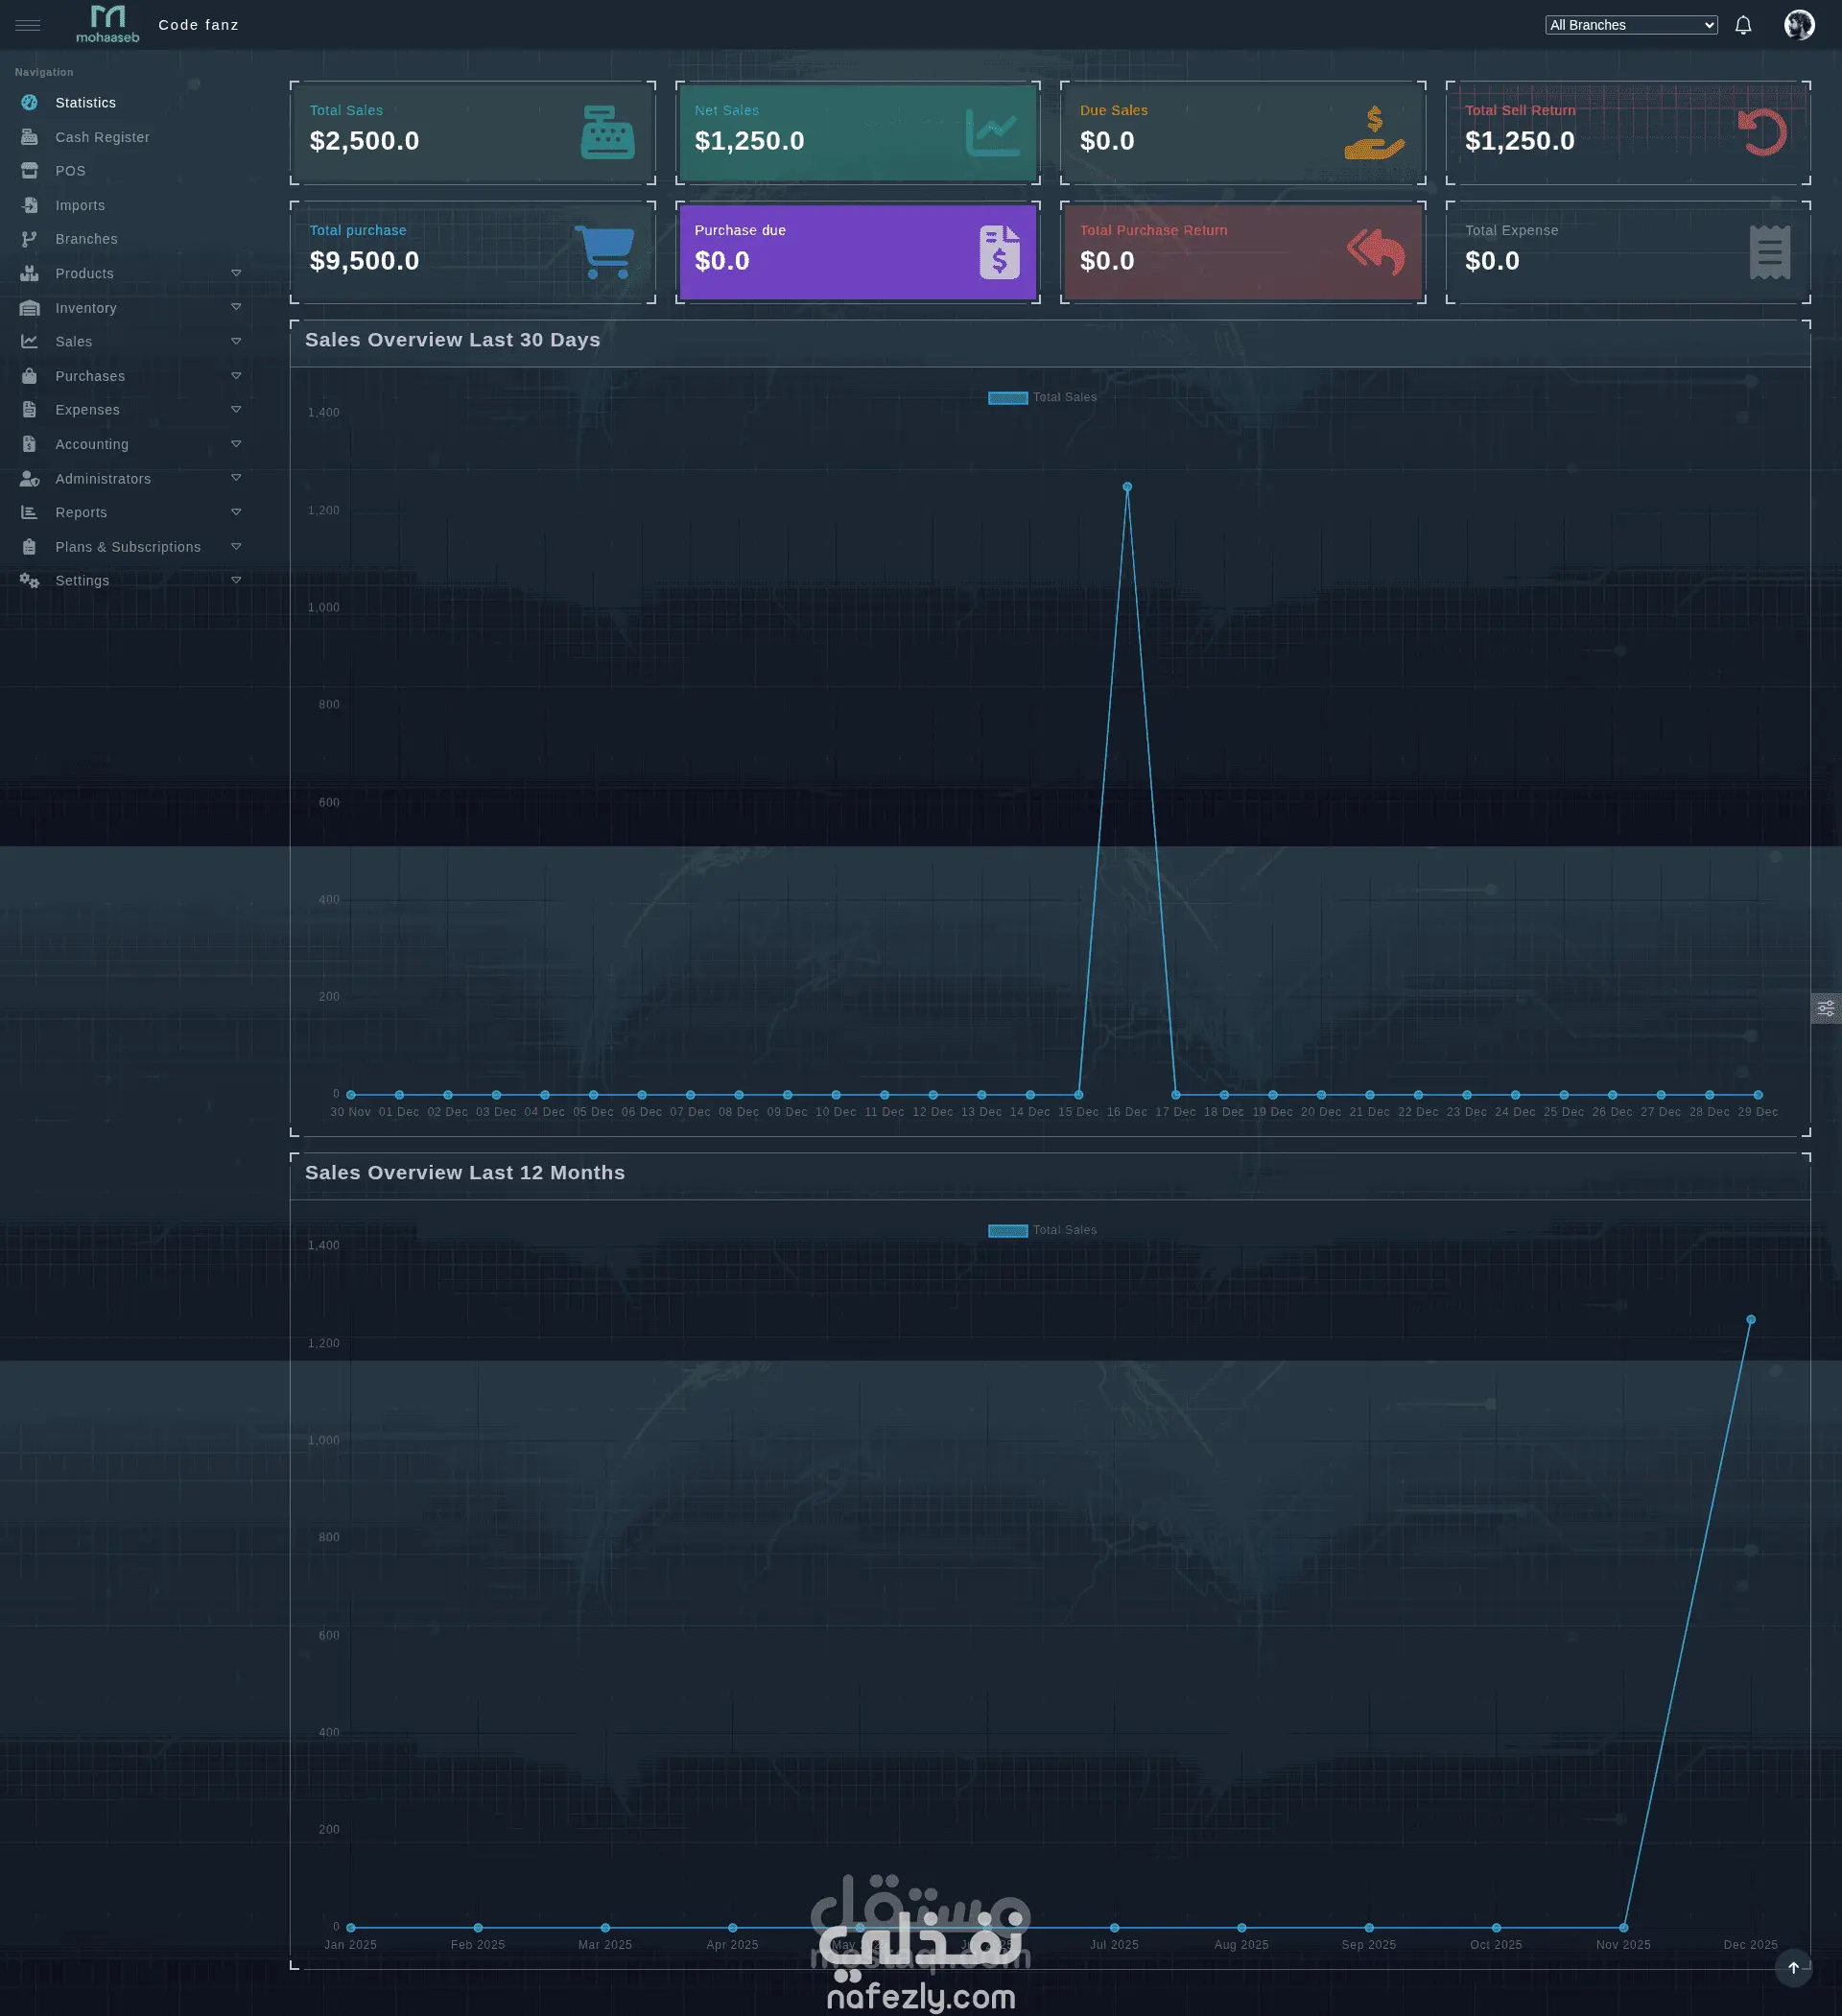
Task: Click the Total purchase shopping cart icon
Action: 605,252
